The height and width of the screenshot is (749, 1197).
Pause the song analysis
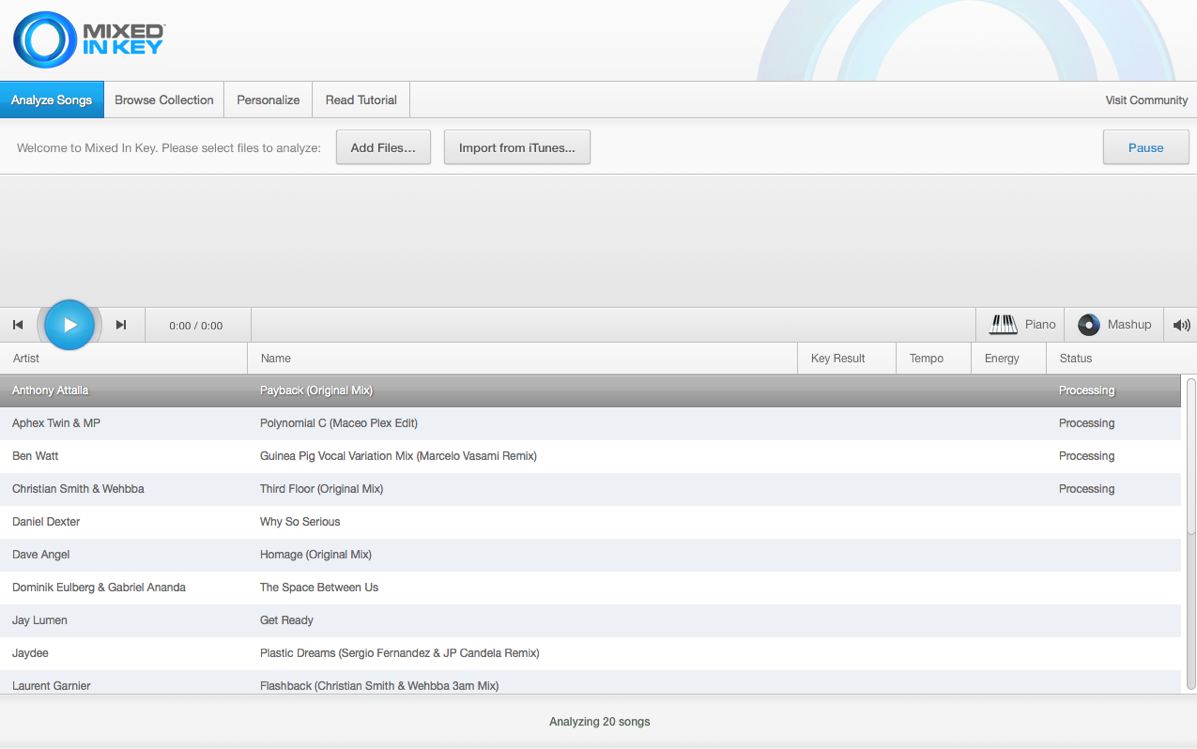point(1145,148)
